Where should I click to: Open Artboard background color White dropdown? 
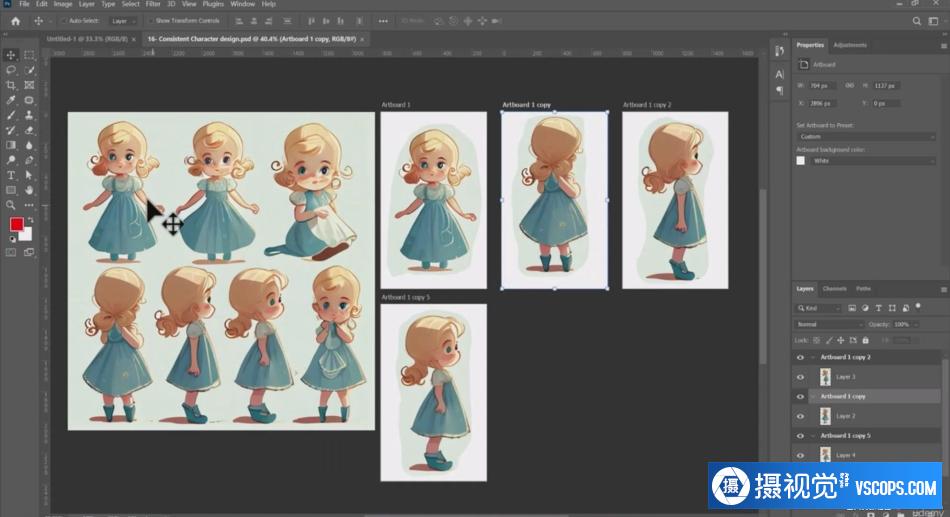873,161
